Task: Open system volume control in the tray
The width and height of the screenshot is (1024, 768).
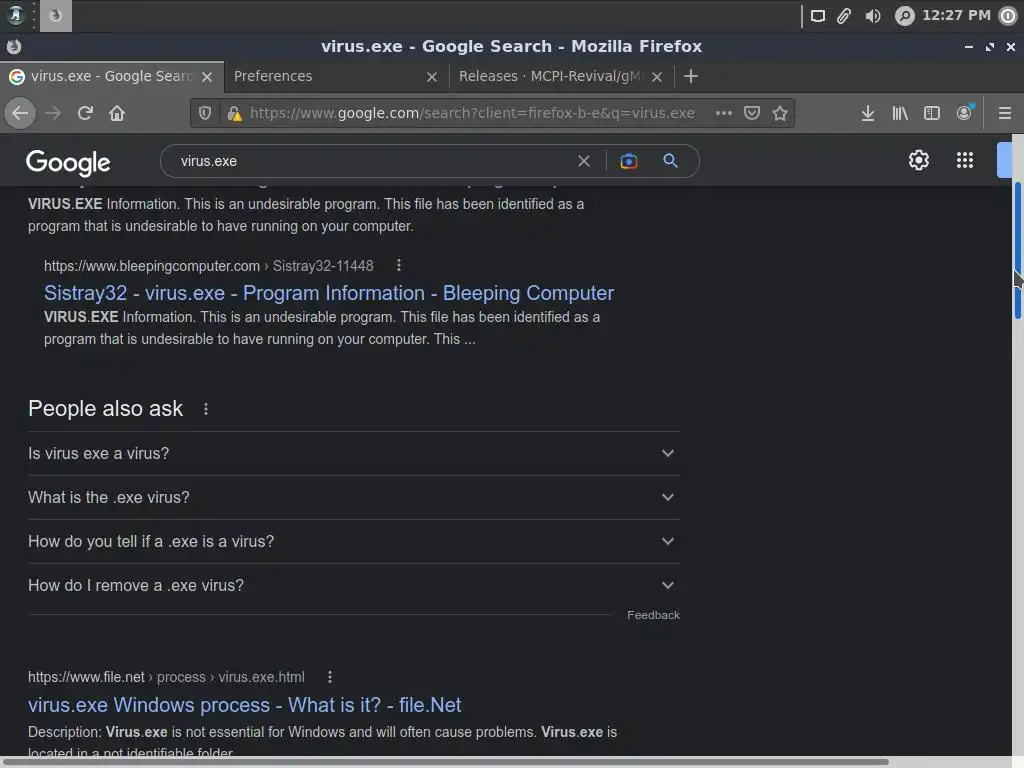Action: pyautogui.click(x=872, y=16)
